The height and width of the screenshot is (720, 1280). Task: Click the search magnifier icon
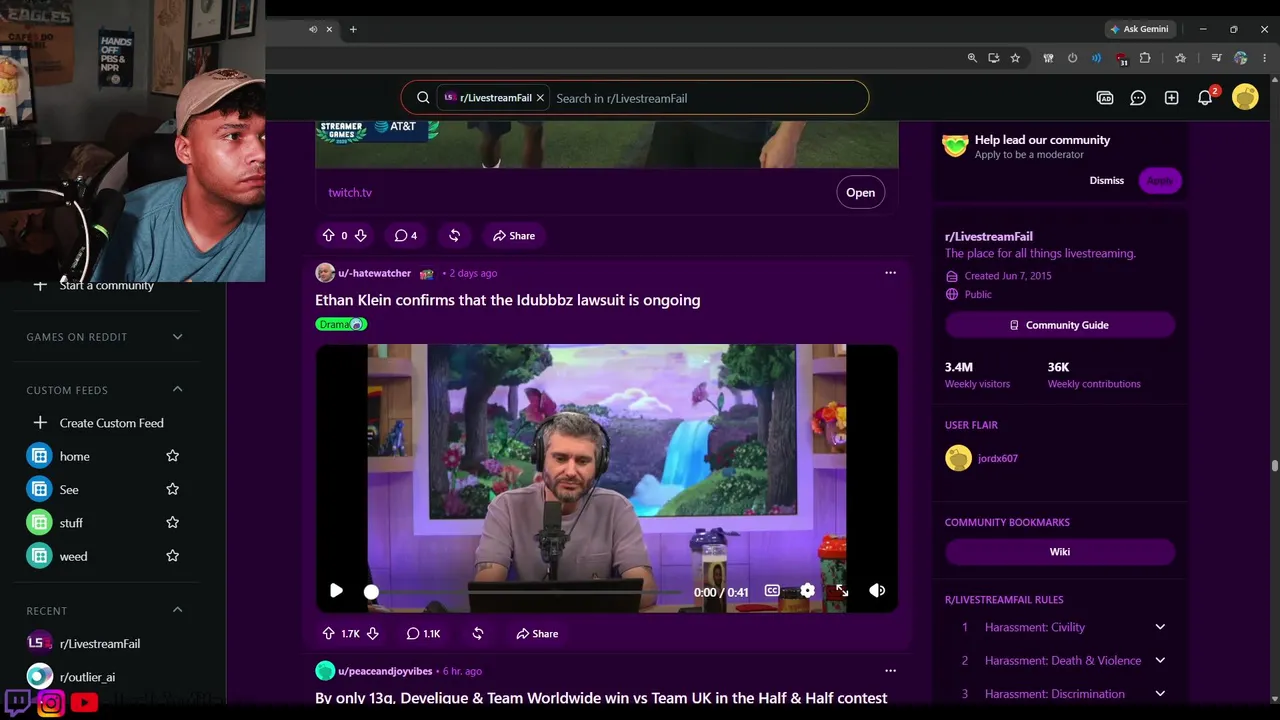click(x=423, y=98)
